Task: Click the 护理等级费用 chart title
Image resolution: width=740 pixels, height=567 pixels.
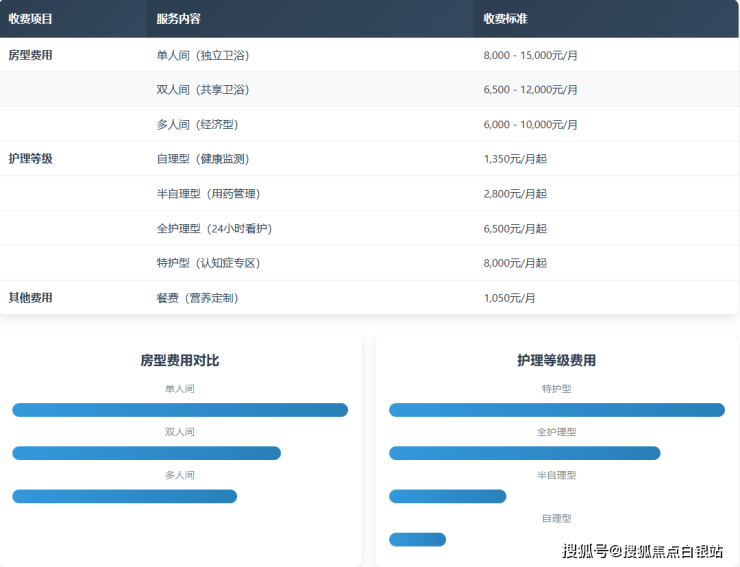Action: click(x=556, y=360)
